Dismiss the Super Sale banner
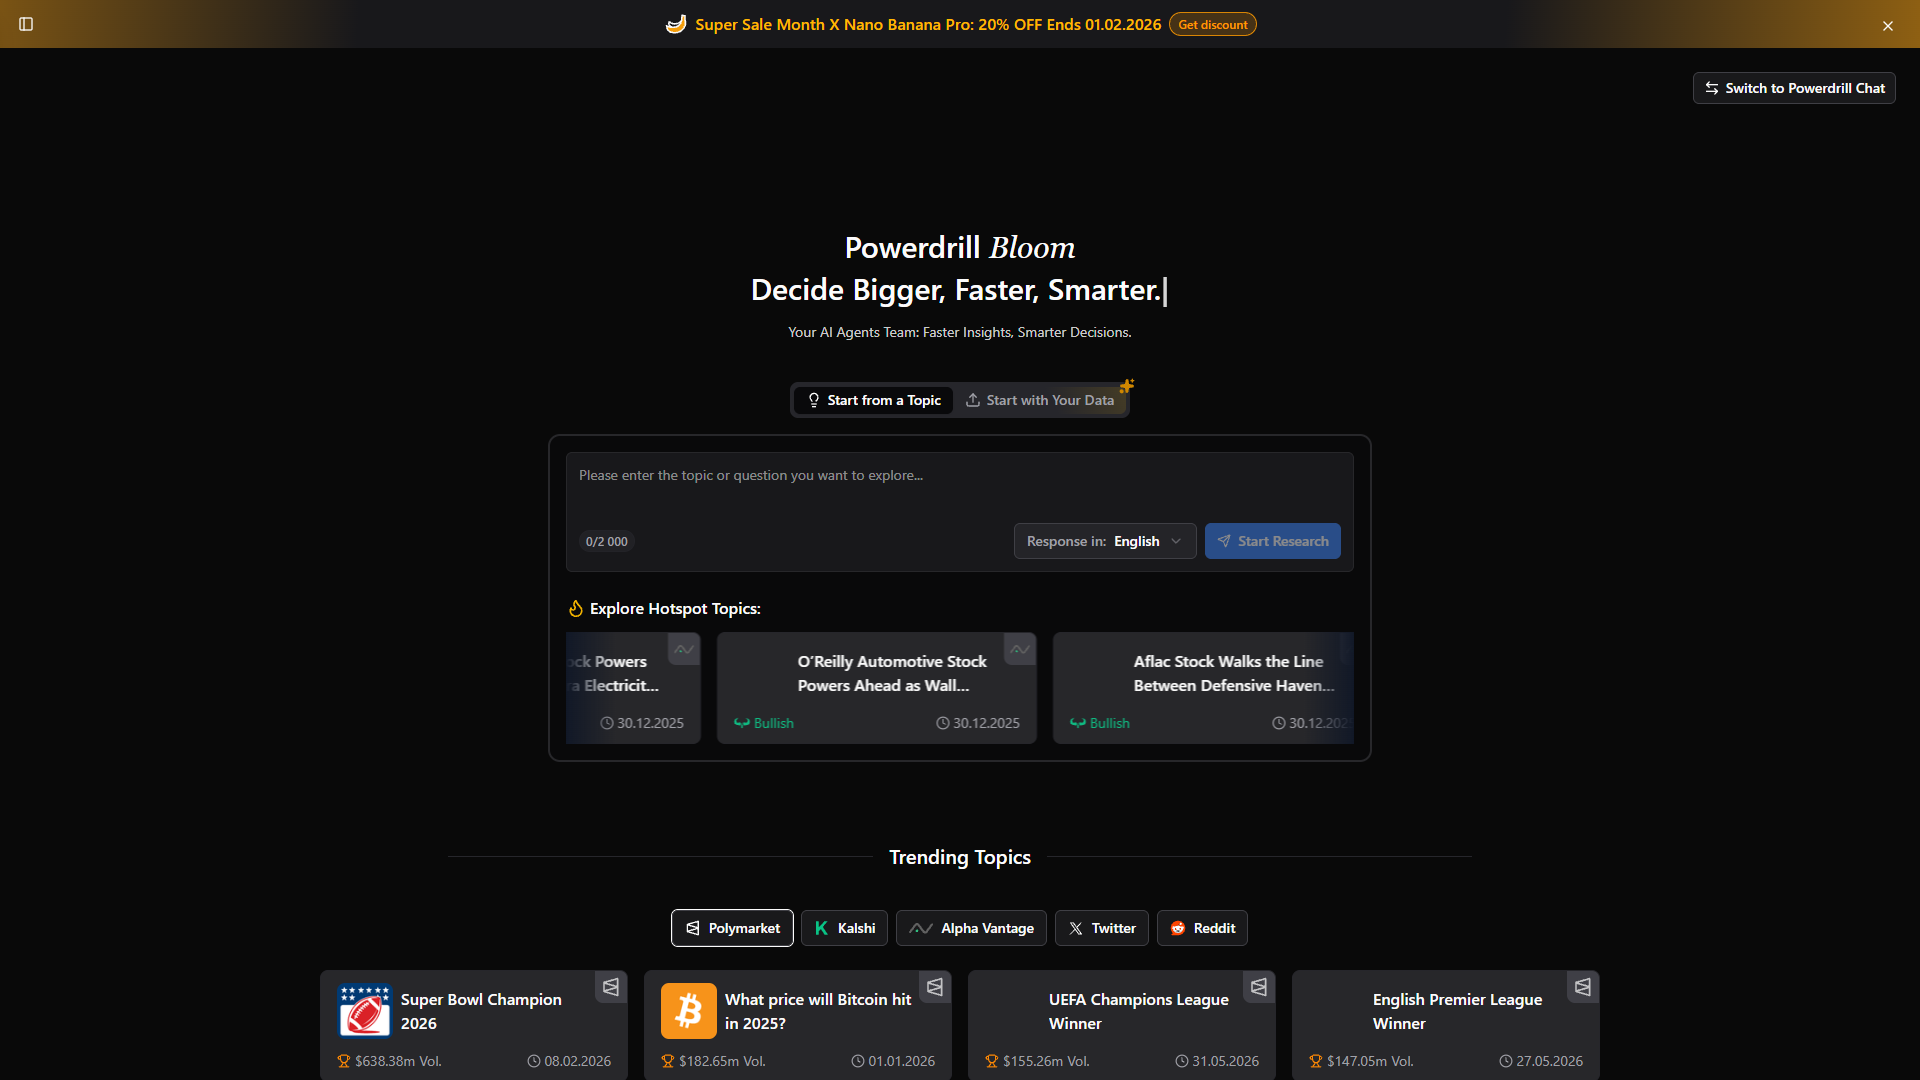1920x1080 pixels. [x=1888, y=26]
